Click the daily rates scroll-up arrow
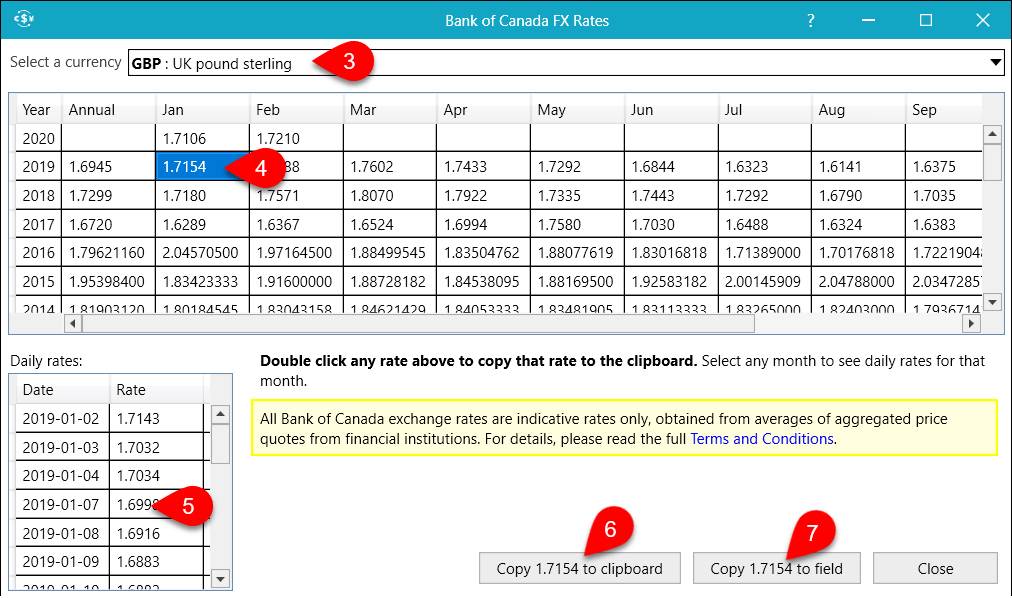 click(221, 414)
